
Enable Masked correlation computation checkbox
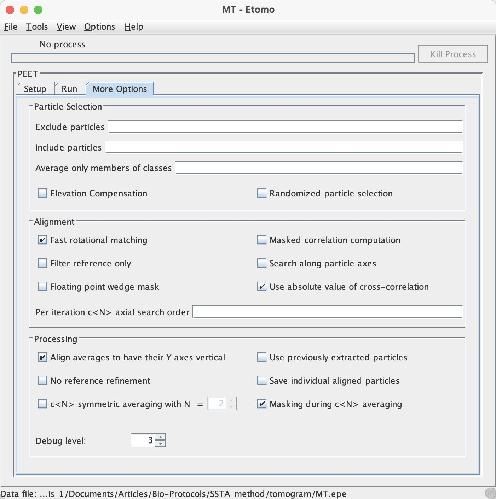click(262, 240)
